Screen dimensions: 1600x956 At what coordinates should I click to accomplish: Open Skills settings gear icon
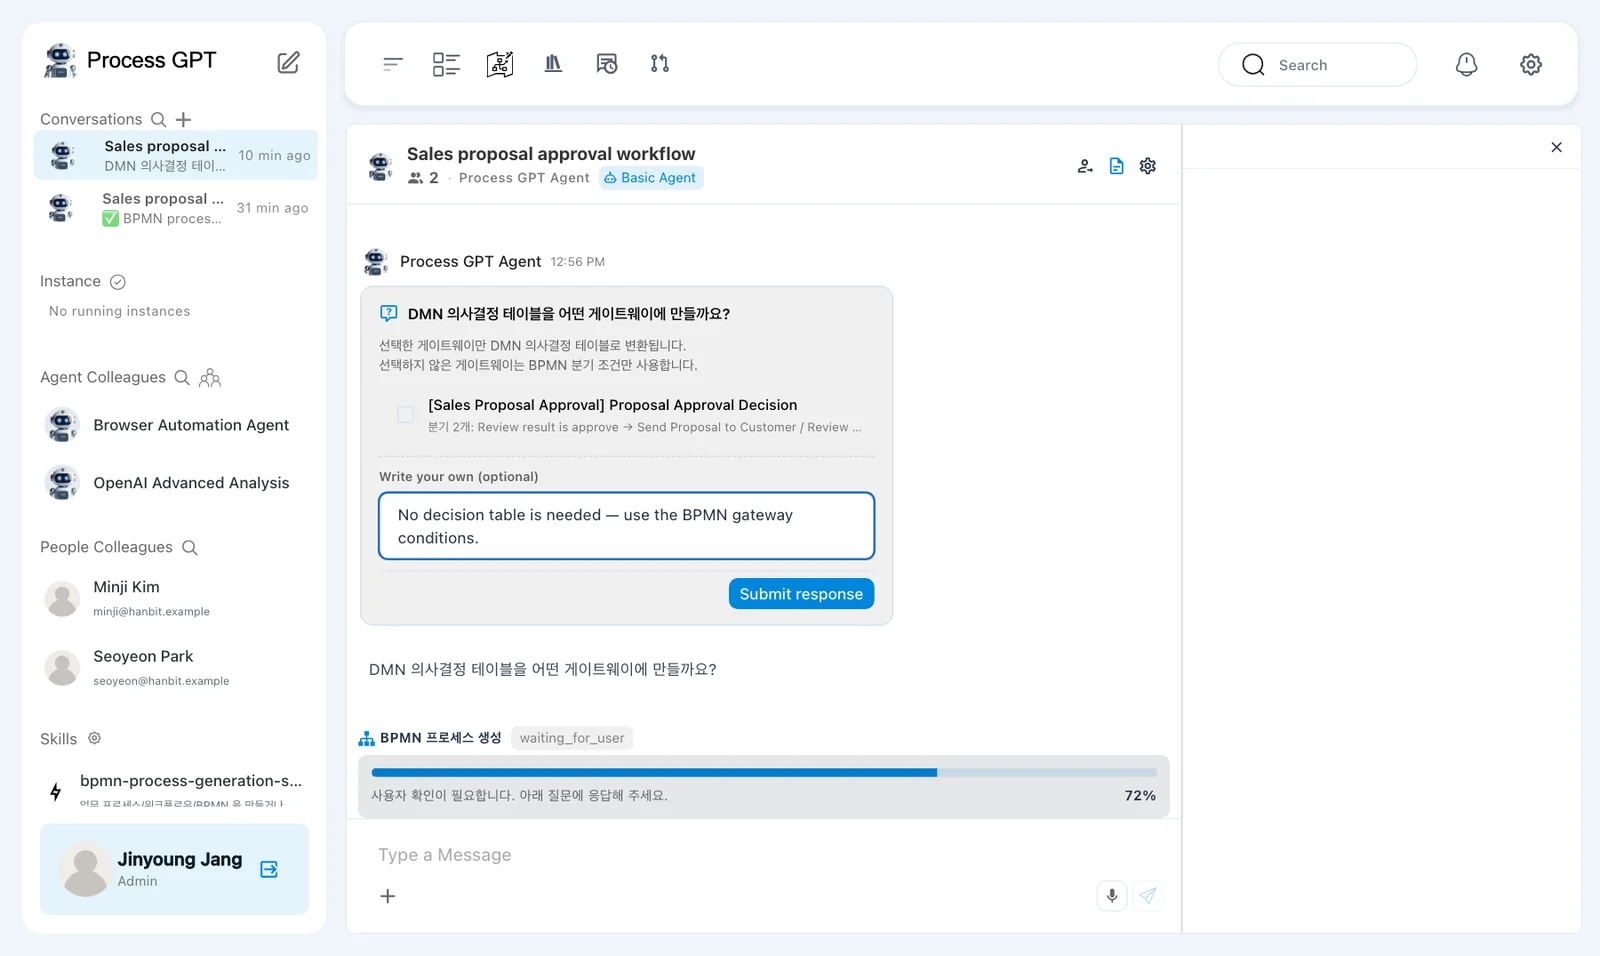tap(95, 738)
